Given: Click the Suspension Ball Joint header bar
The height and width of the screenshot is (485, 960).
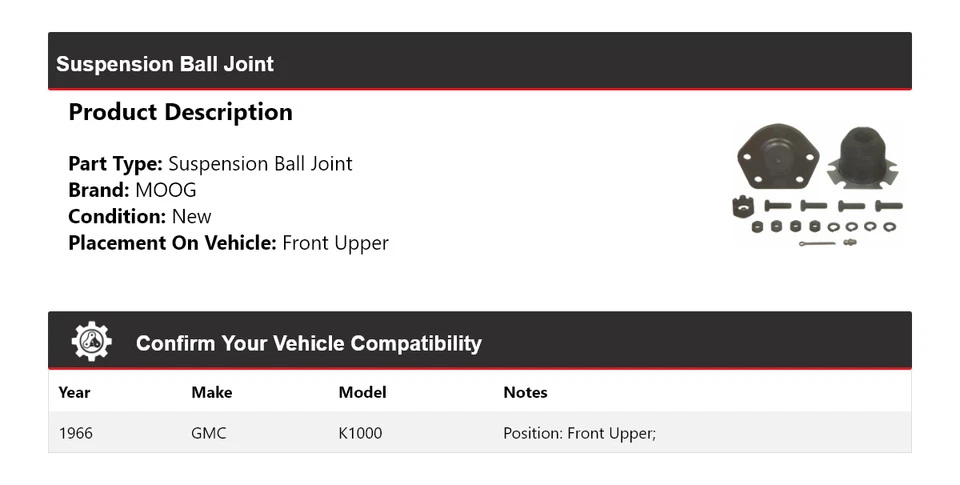Looking at the screenshot, I should coord(479,63).
